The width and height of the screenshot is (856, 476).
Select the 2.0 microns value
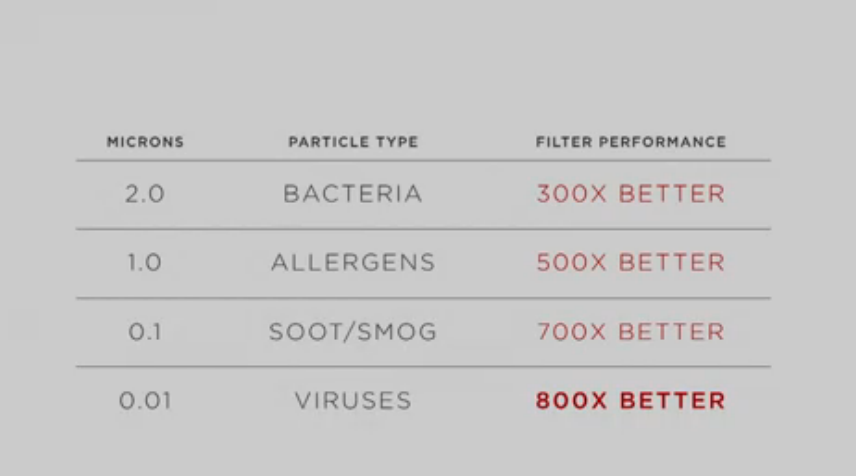coord(145,194)
